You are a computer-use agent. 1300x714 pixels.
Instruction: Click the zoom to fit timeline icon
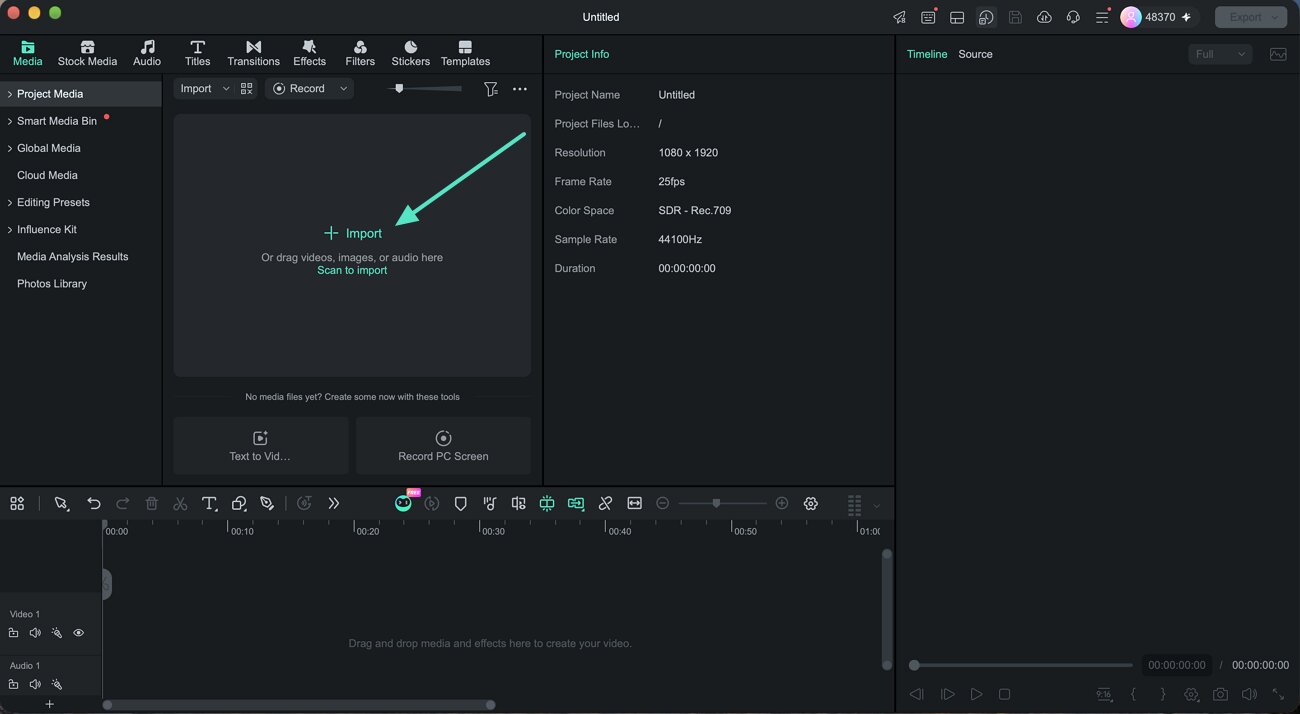(x=634, y=504)
